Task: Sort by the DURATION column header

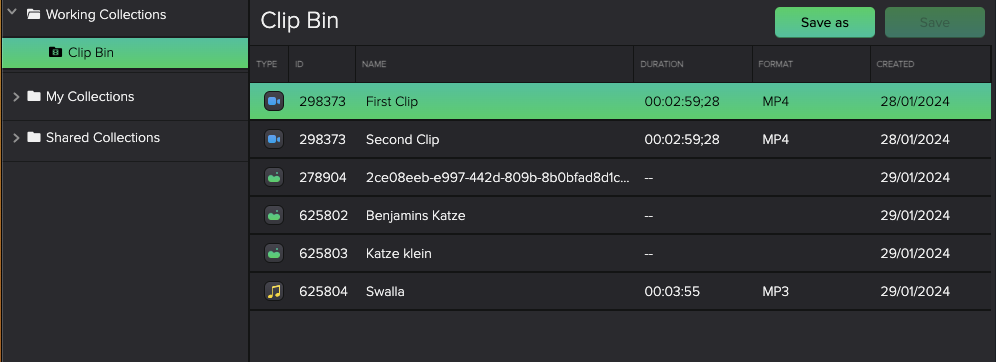Action: tap(662, 64)
